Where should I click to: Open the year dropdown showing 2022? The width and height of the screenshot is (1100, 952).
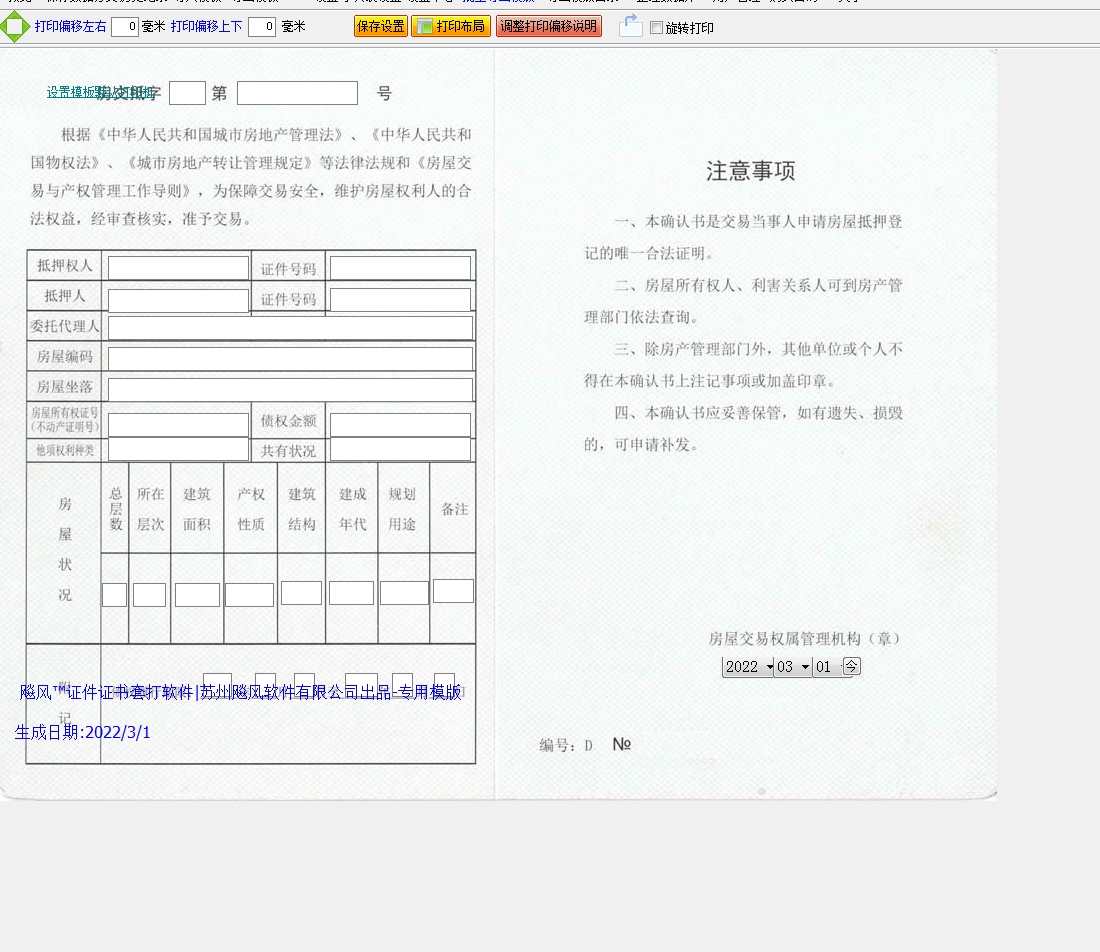(748, 667)
